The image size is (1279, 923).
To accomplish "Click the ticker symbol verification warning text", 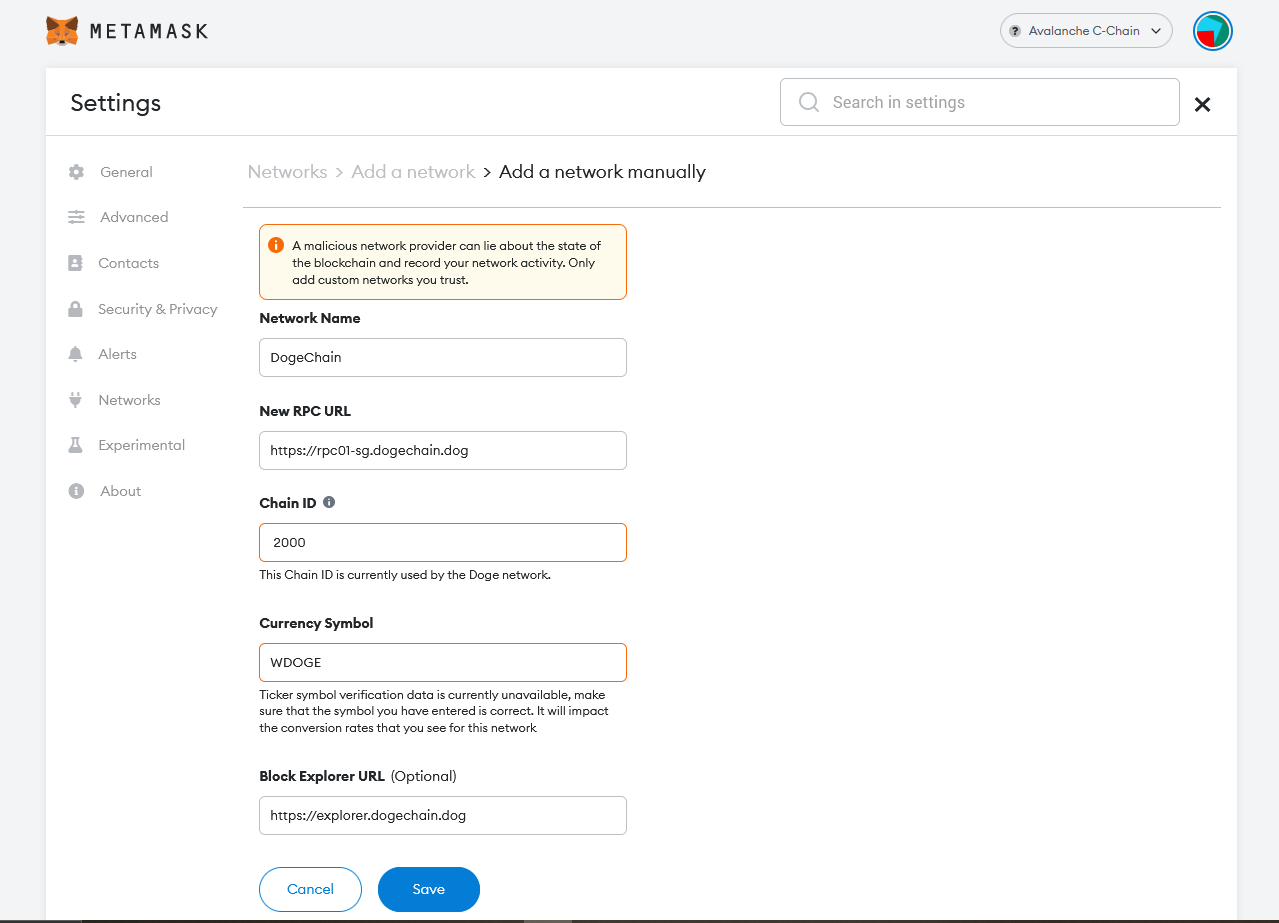I will pyautogui.click(x=434, y=711).
